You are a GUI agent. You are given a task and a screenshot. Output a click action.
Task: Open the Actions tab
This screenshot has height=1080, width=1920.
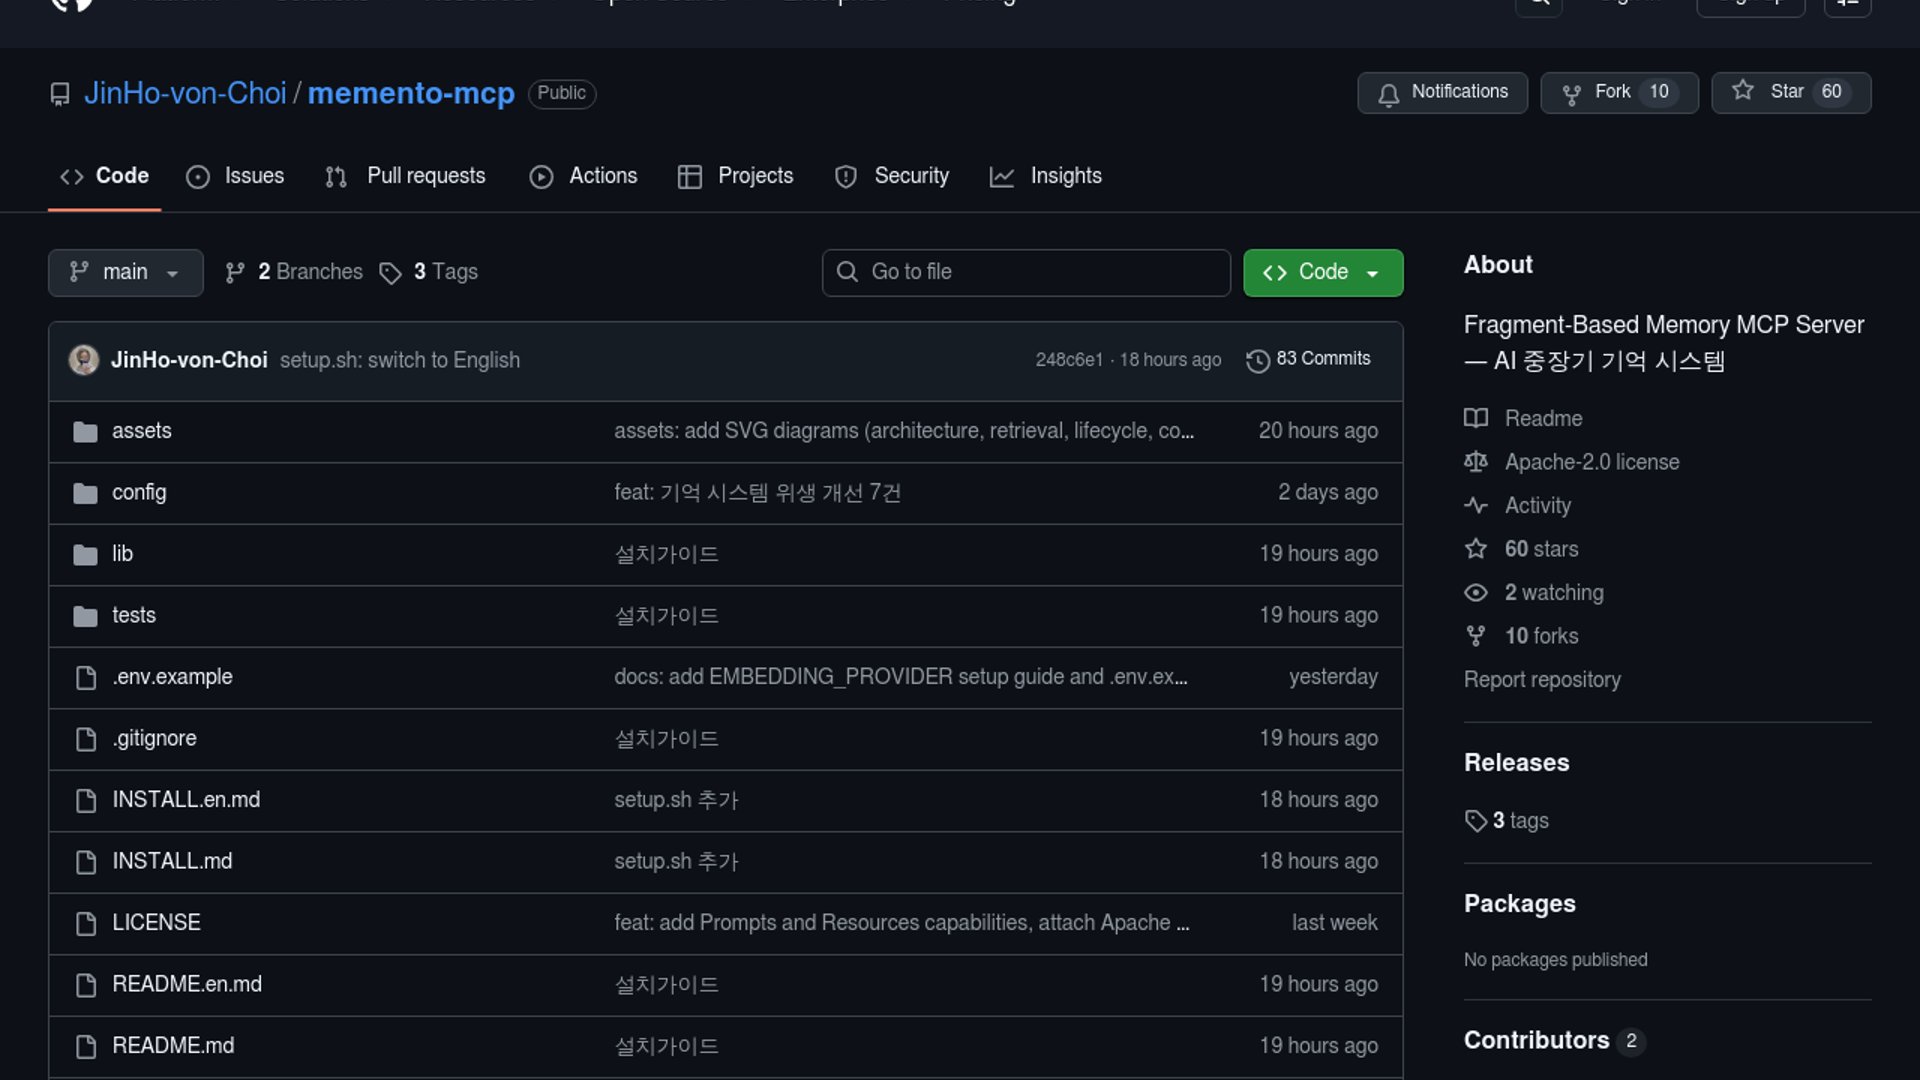coord(583,176)
